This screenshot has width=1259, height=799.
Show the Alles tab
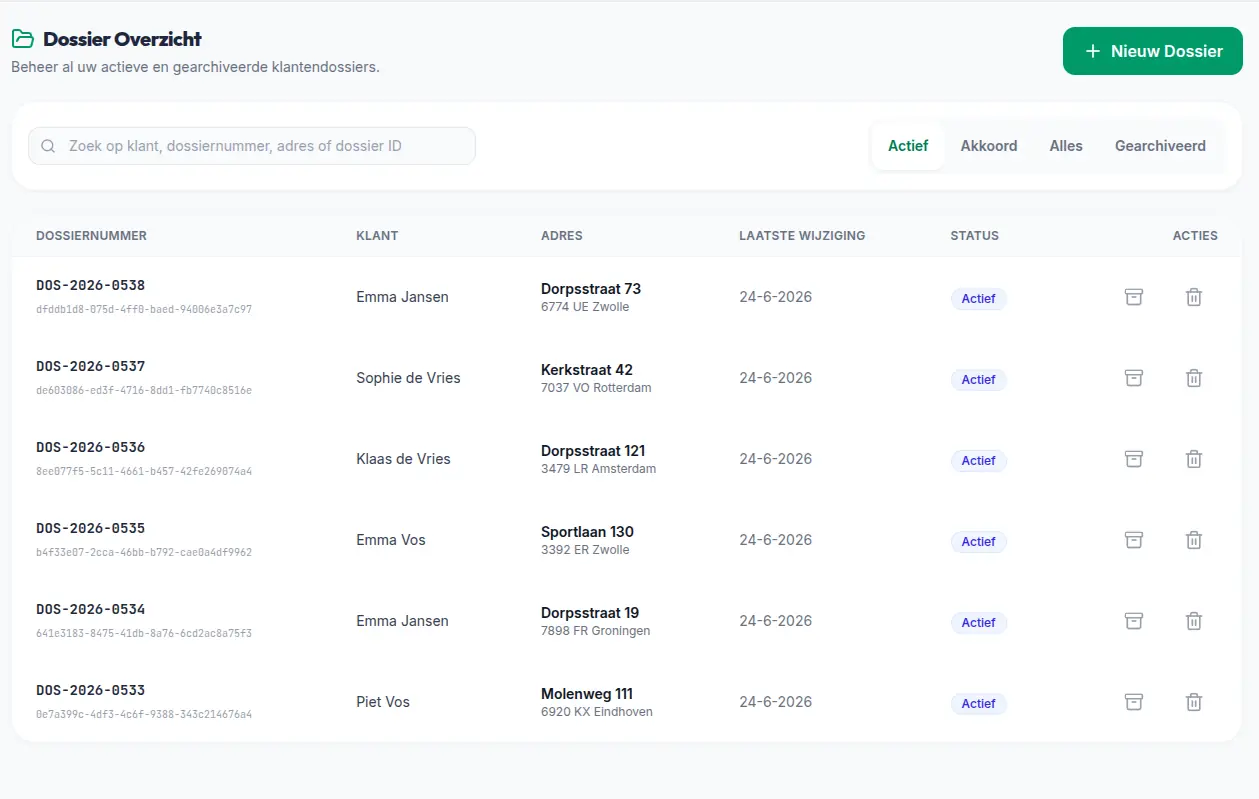(x=1066, y=146)
